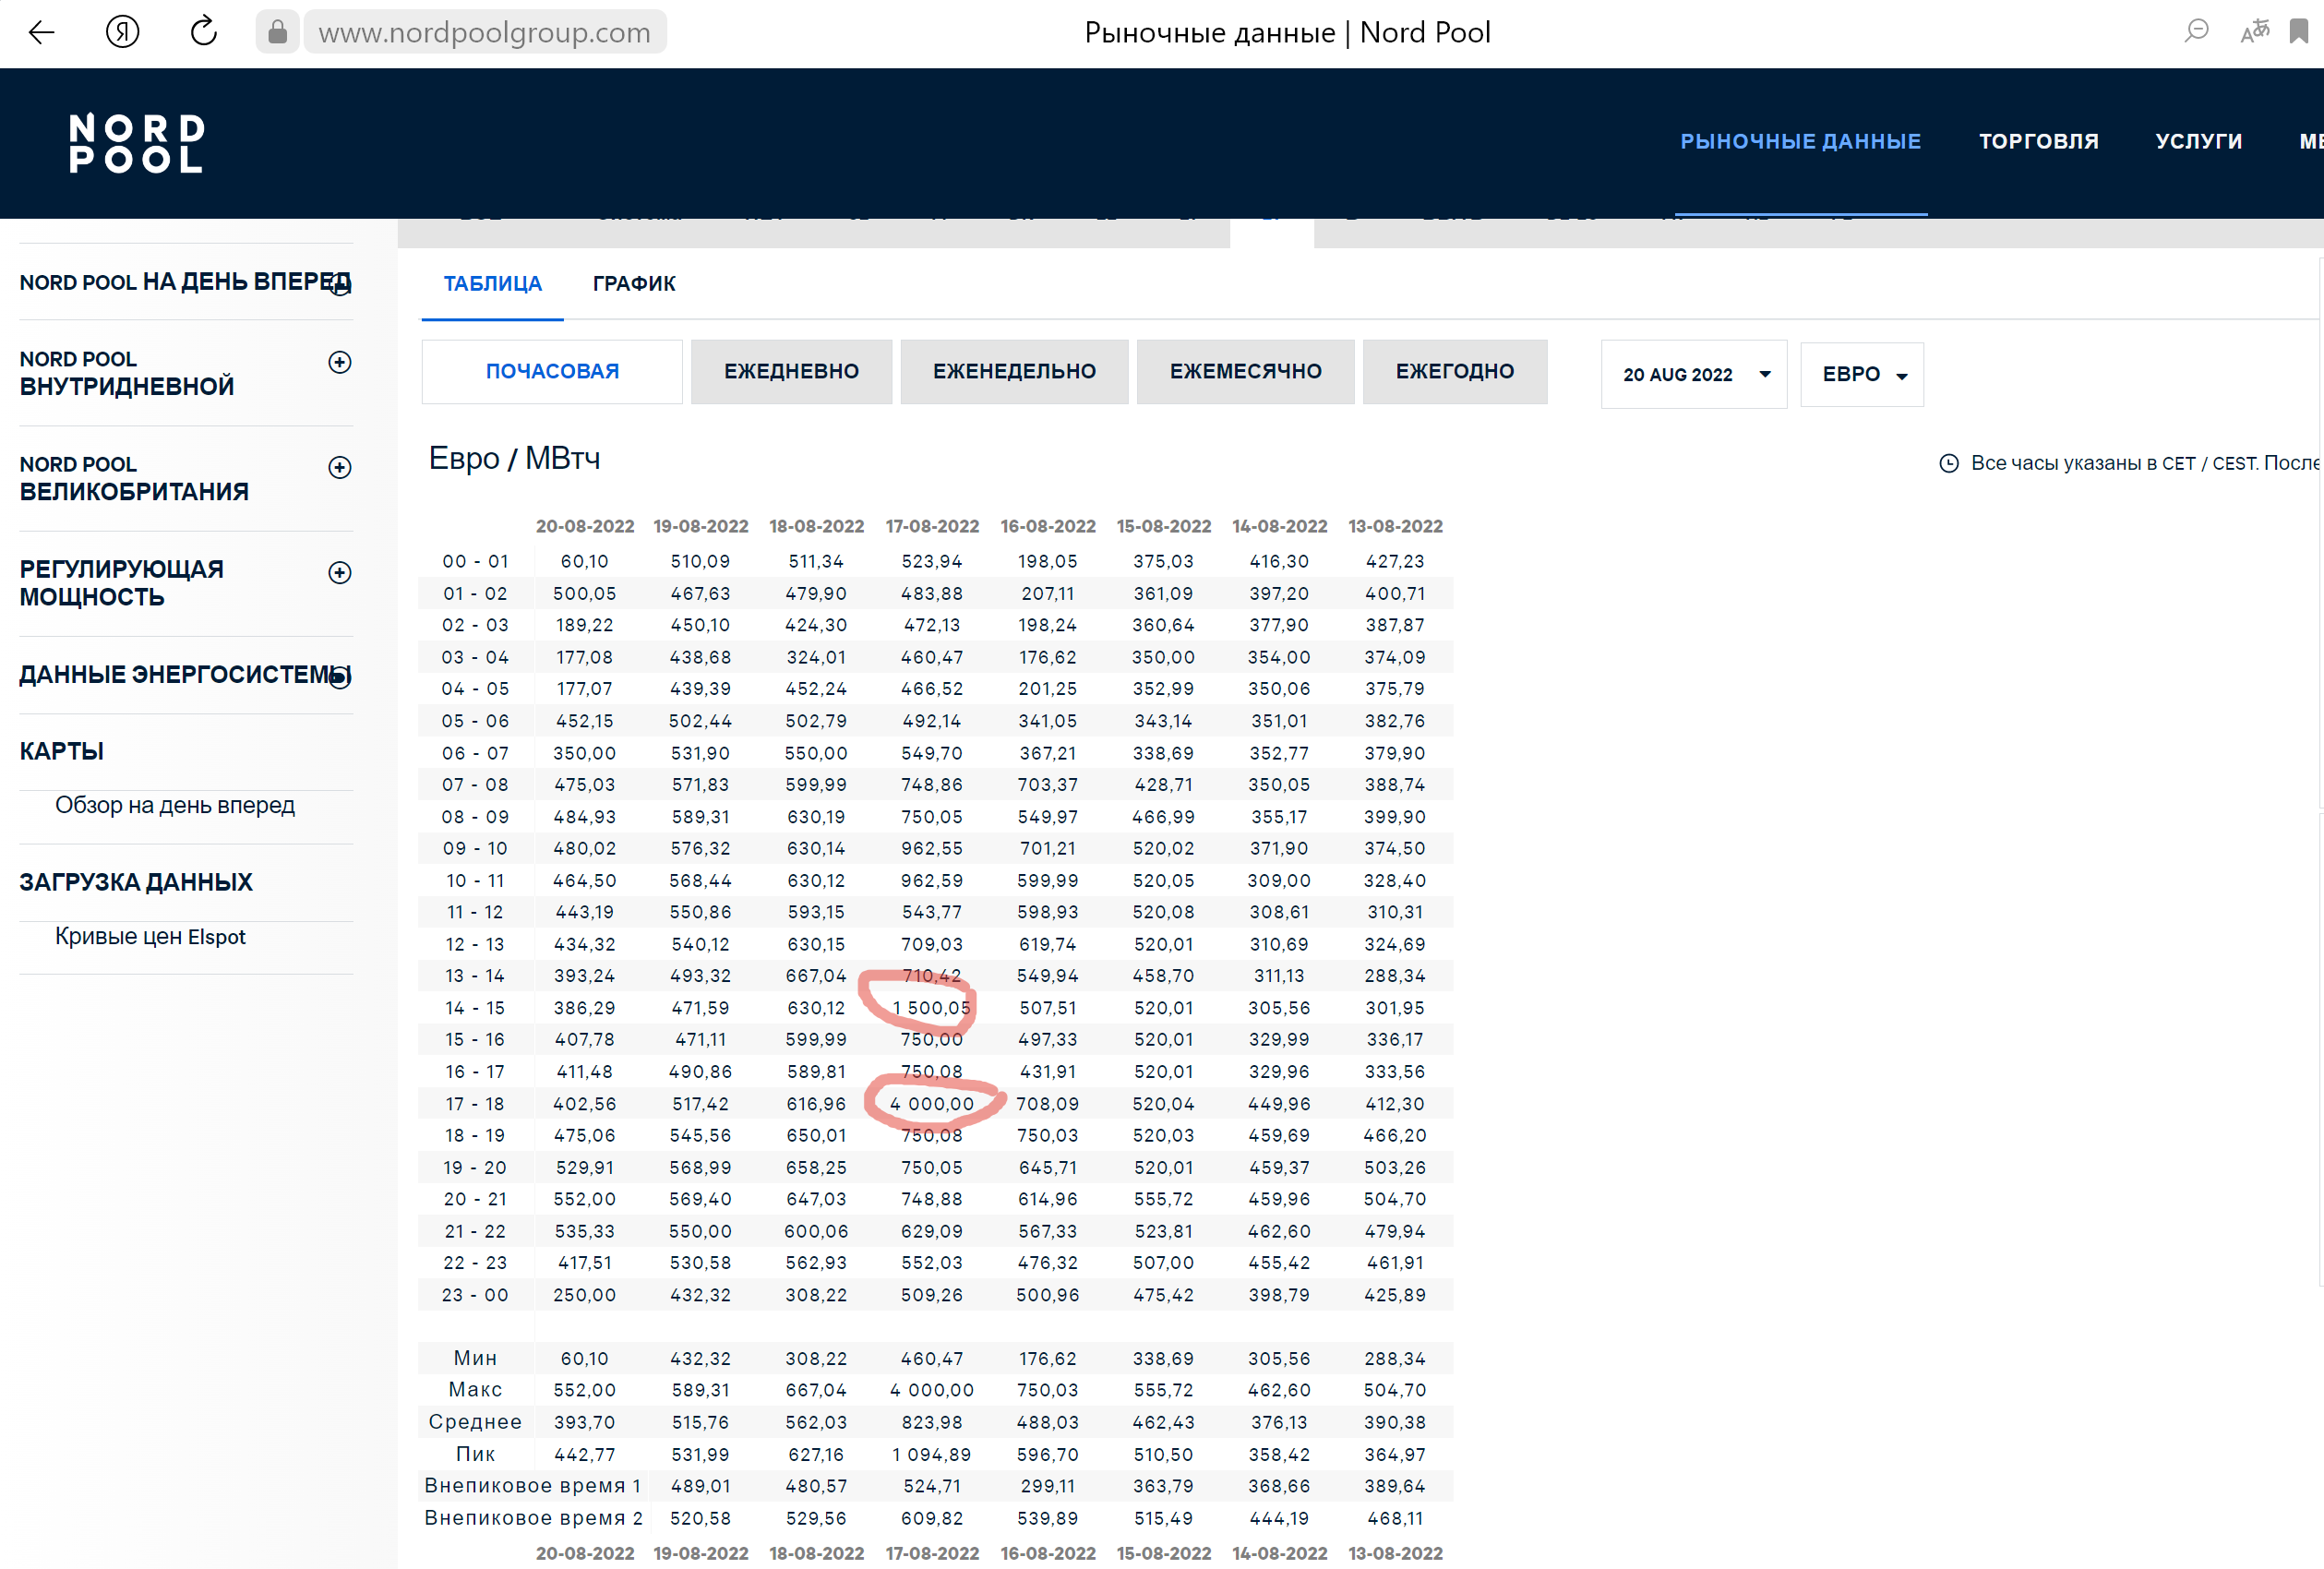Click the Мин summary row label
Screen dimensions: 2324x1569
tap(475, 1358)
